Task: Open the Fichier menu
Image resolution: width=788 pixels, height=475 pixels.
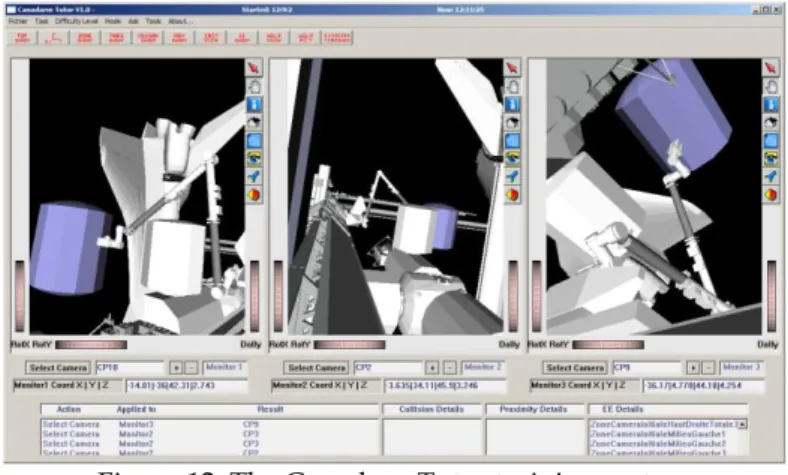Action: pos(18,21)
